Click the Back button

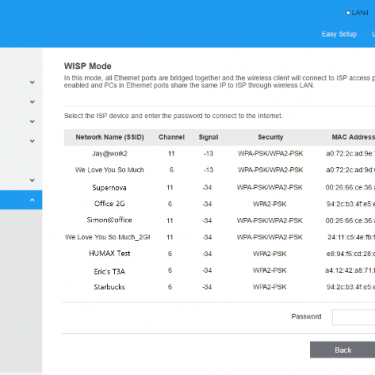[x=342, y=350]
